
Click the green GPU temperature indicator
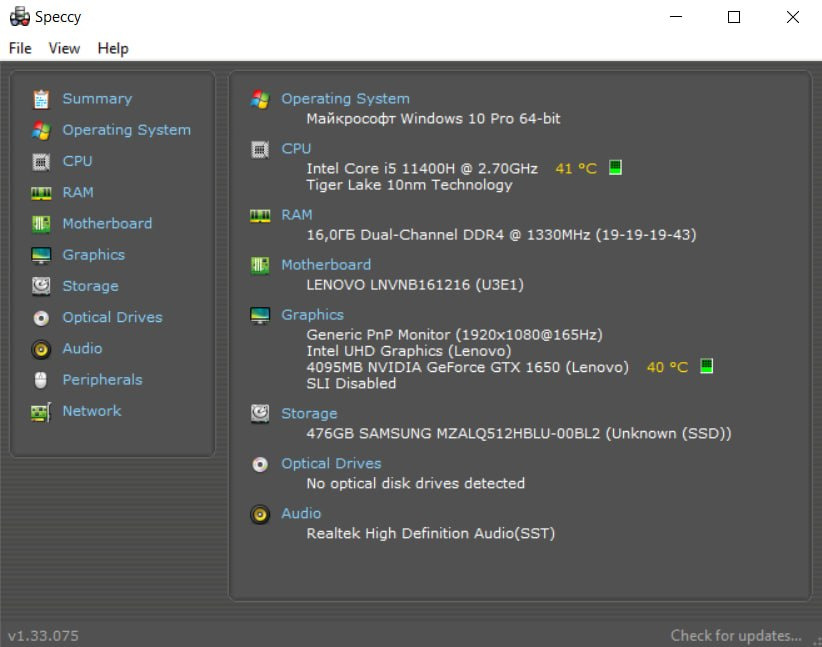707,367
